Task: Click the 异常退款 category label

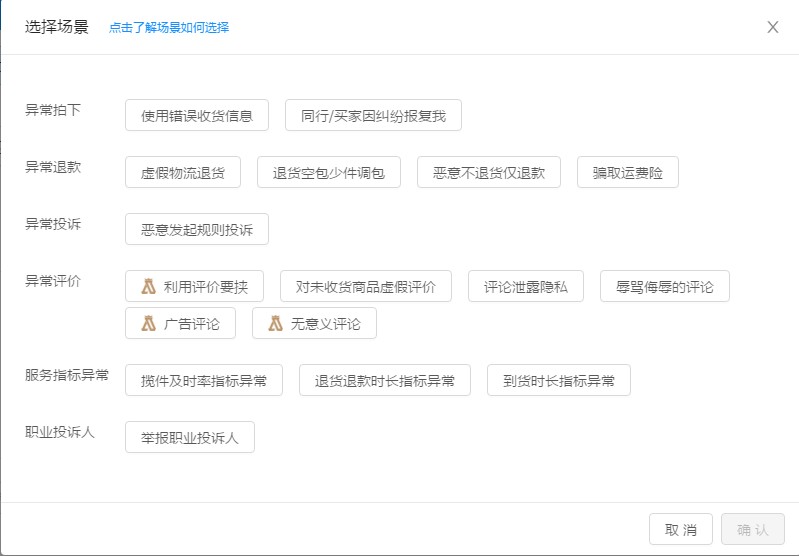Action: coord(53,167)
